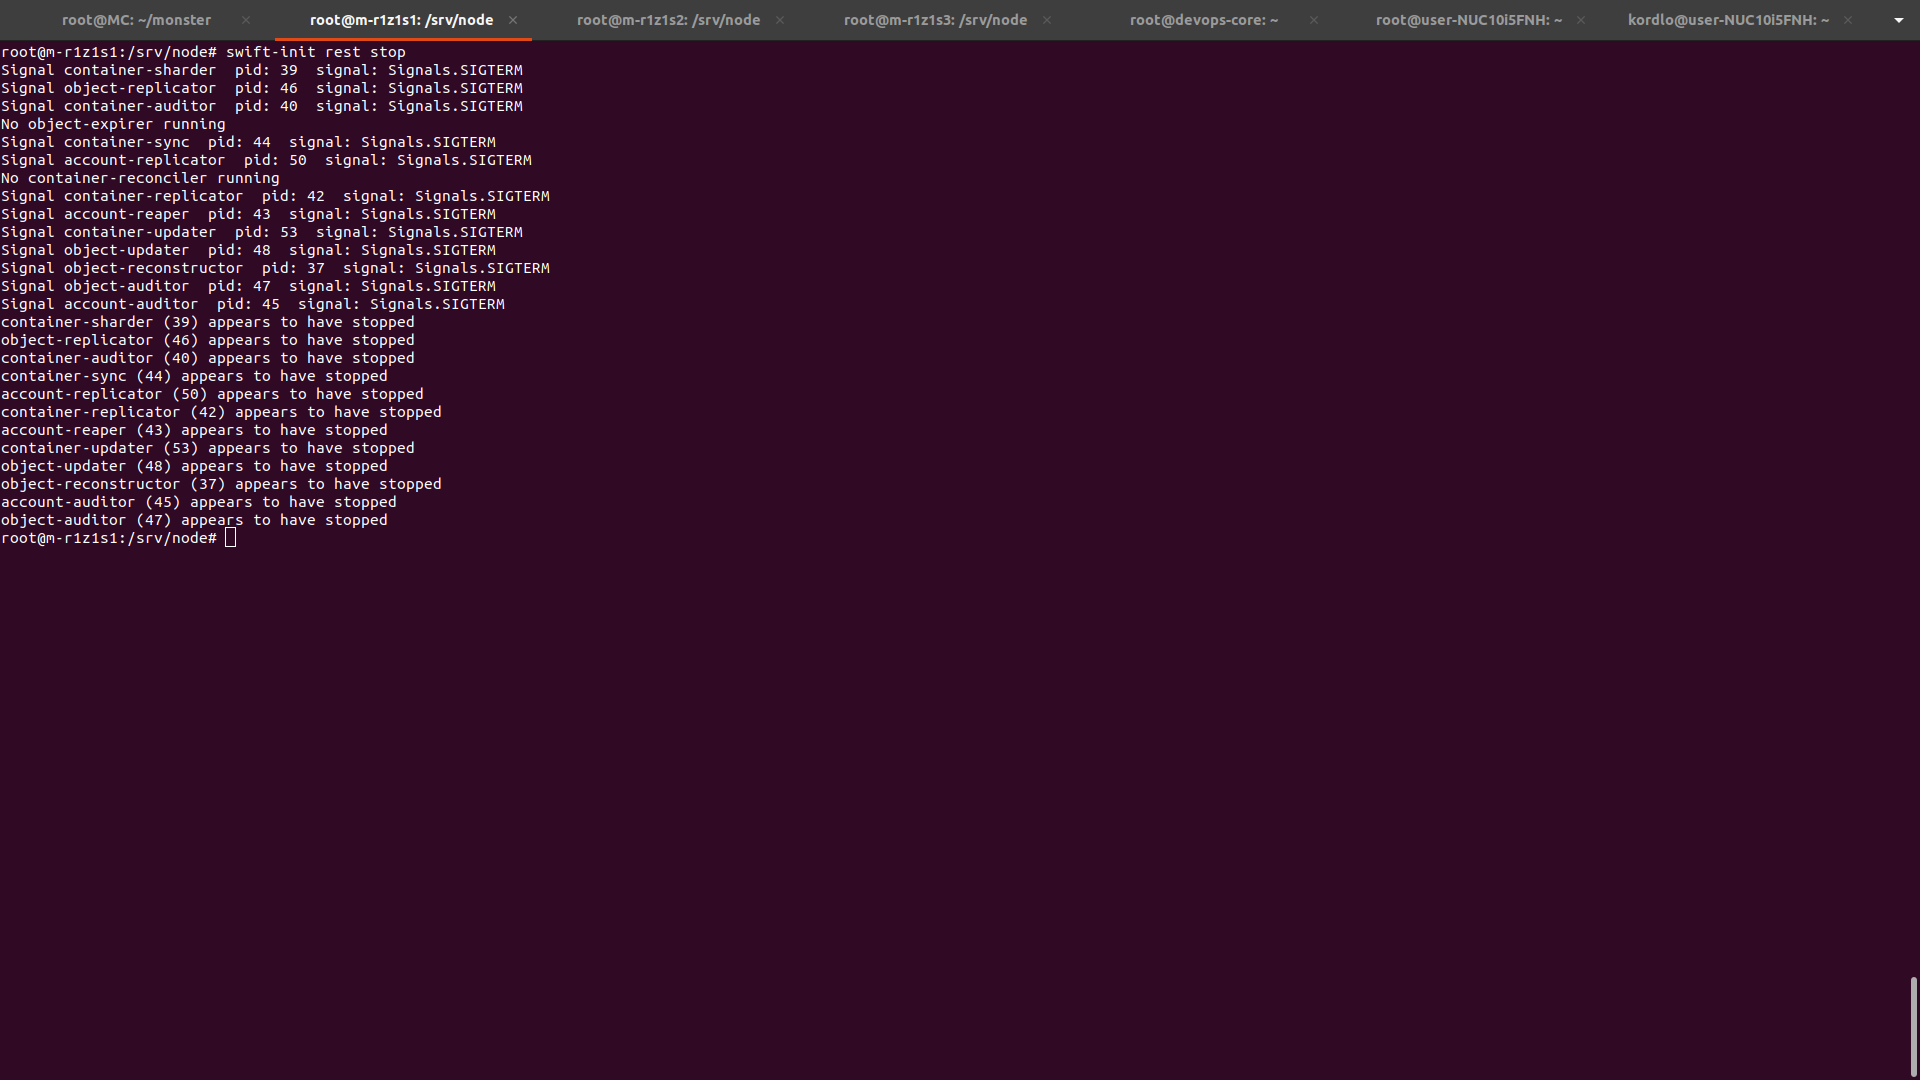Open the root@user-NUC10i5FNH tab
The image size is (1920, 1080).
click(x=1468, y=20)
